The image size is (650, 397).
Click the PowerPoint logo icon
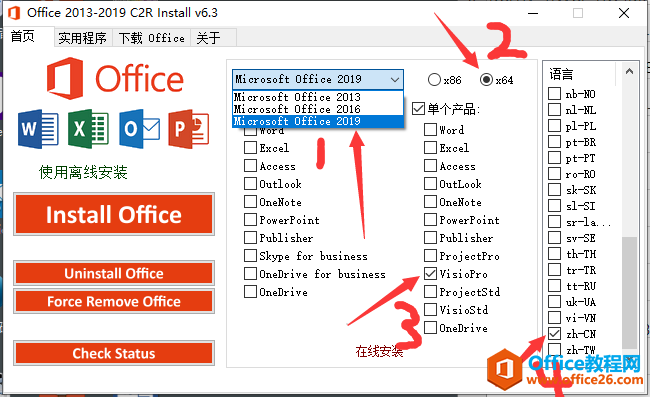(189, 129)
